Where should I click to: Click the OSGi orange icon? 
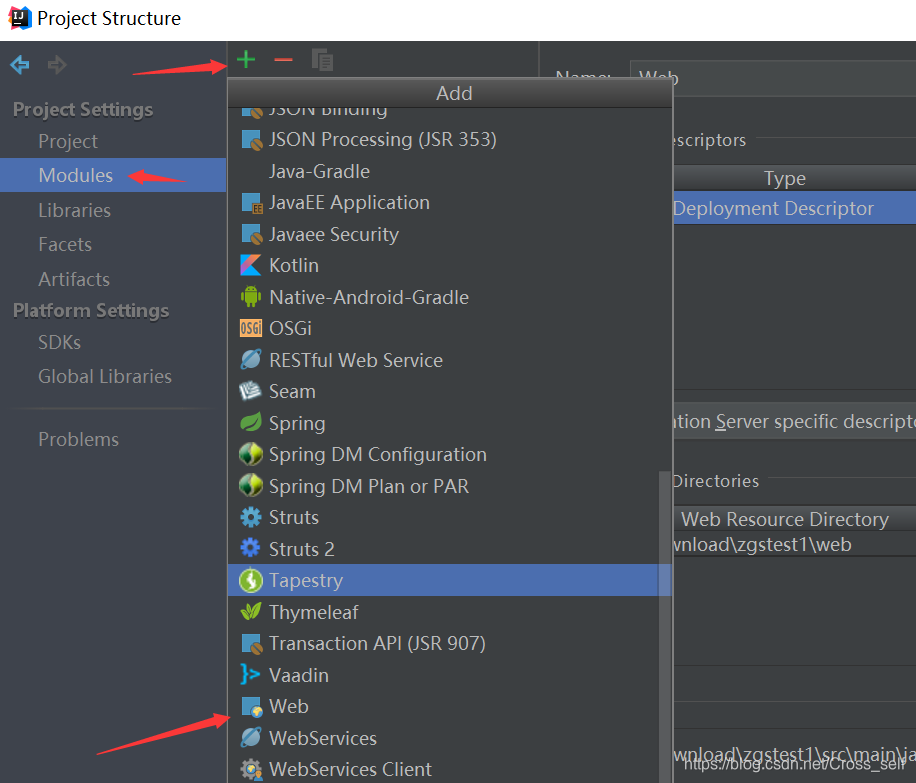pyautogui.click(x=251, y=328)
